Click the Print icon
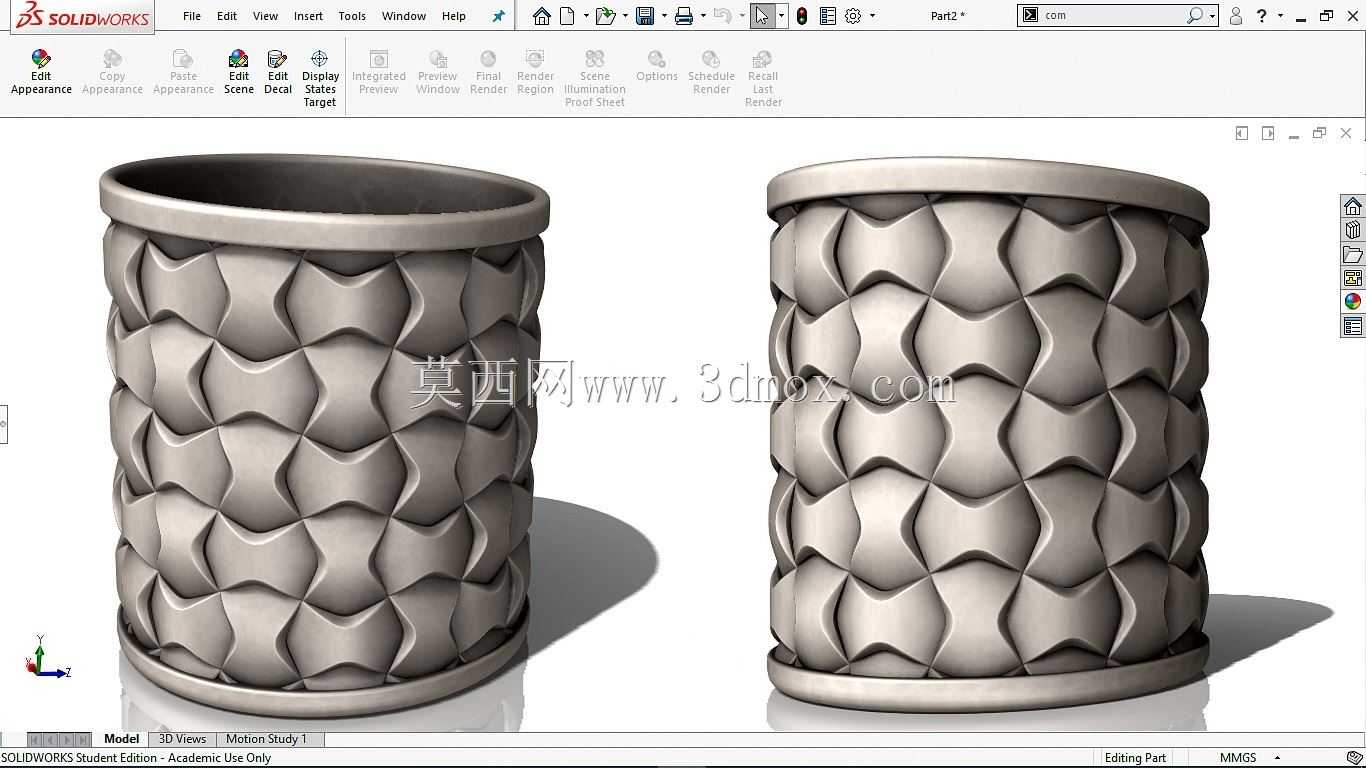 pyautogui.click(x=684, y=16)
